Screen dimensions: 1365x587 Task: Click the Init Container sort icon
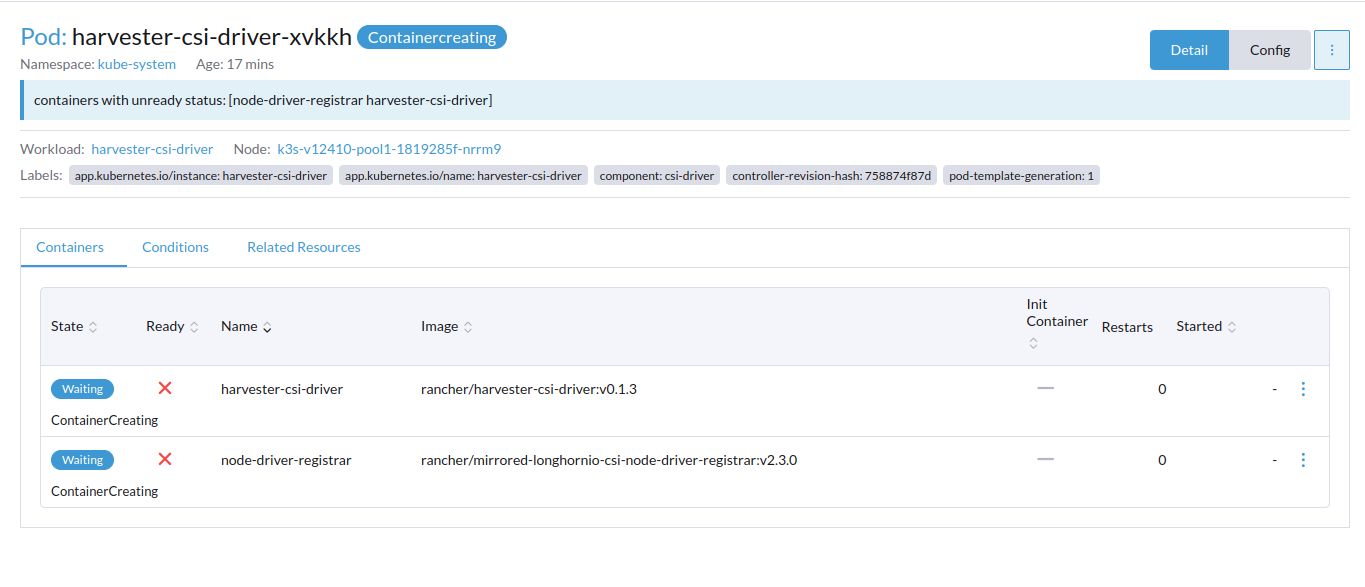pyautogui.click(x=1032, y=341)
